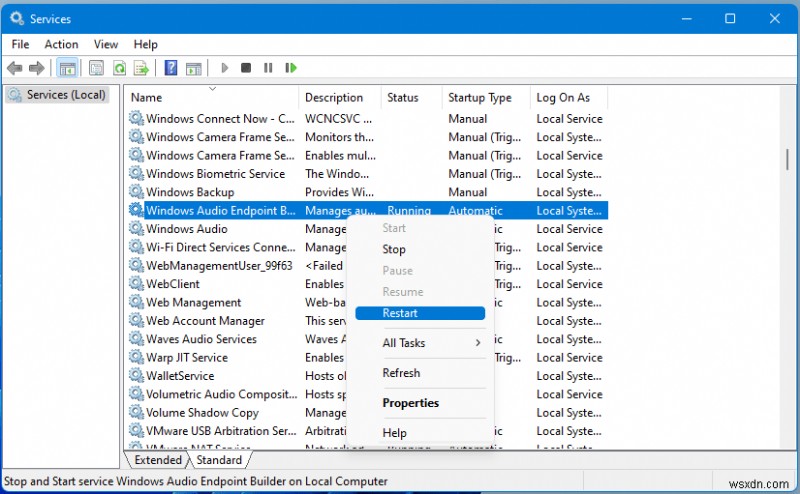Click gear icon next to Windows Backup

coord(136,192)
